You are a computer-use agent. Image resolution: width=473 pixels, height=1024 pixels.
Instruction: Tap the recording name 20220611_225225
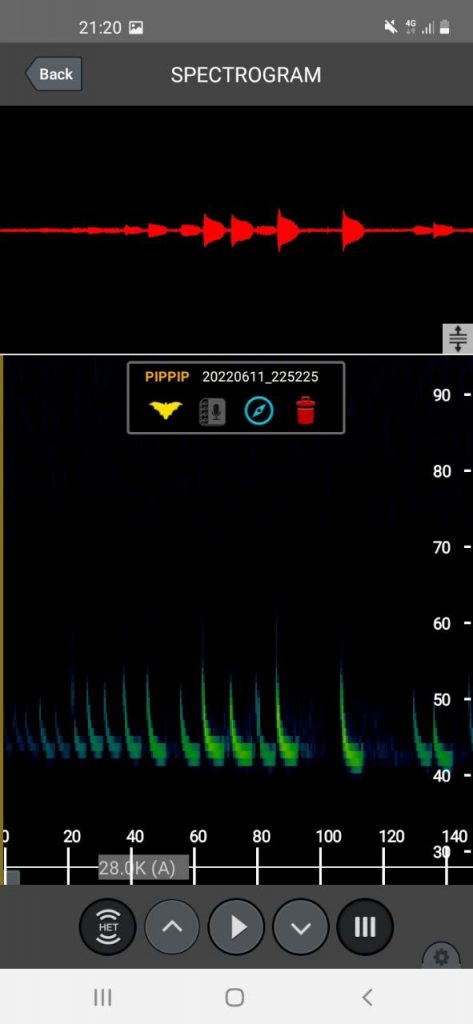coord(260,377)
